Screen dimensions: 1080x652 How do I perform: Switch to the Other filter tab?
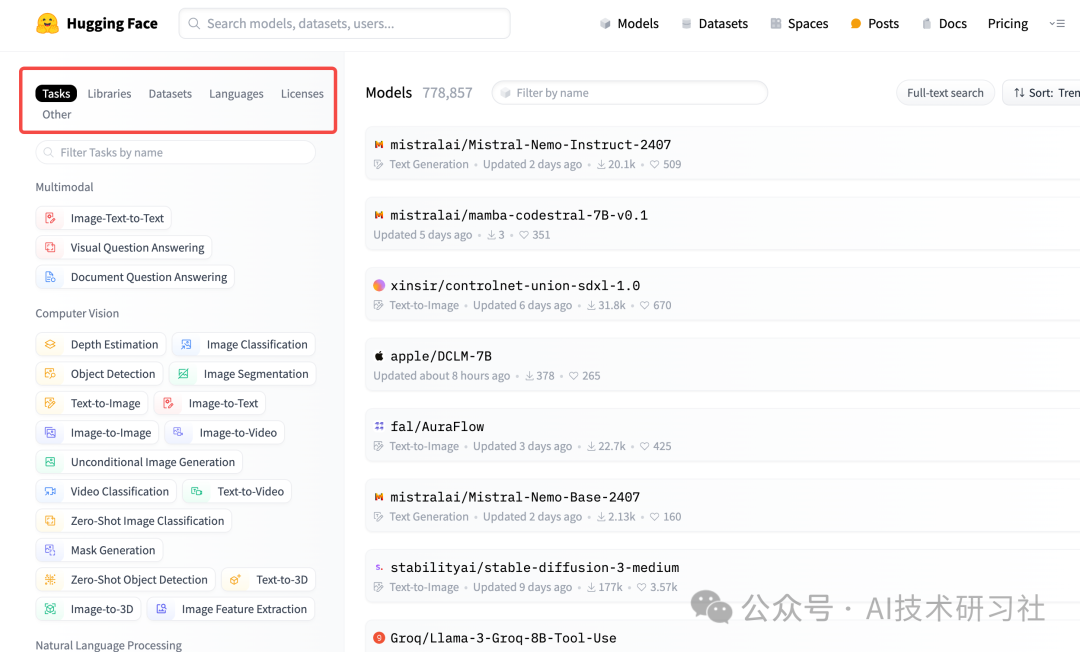tap(56, 114)
